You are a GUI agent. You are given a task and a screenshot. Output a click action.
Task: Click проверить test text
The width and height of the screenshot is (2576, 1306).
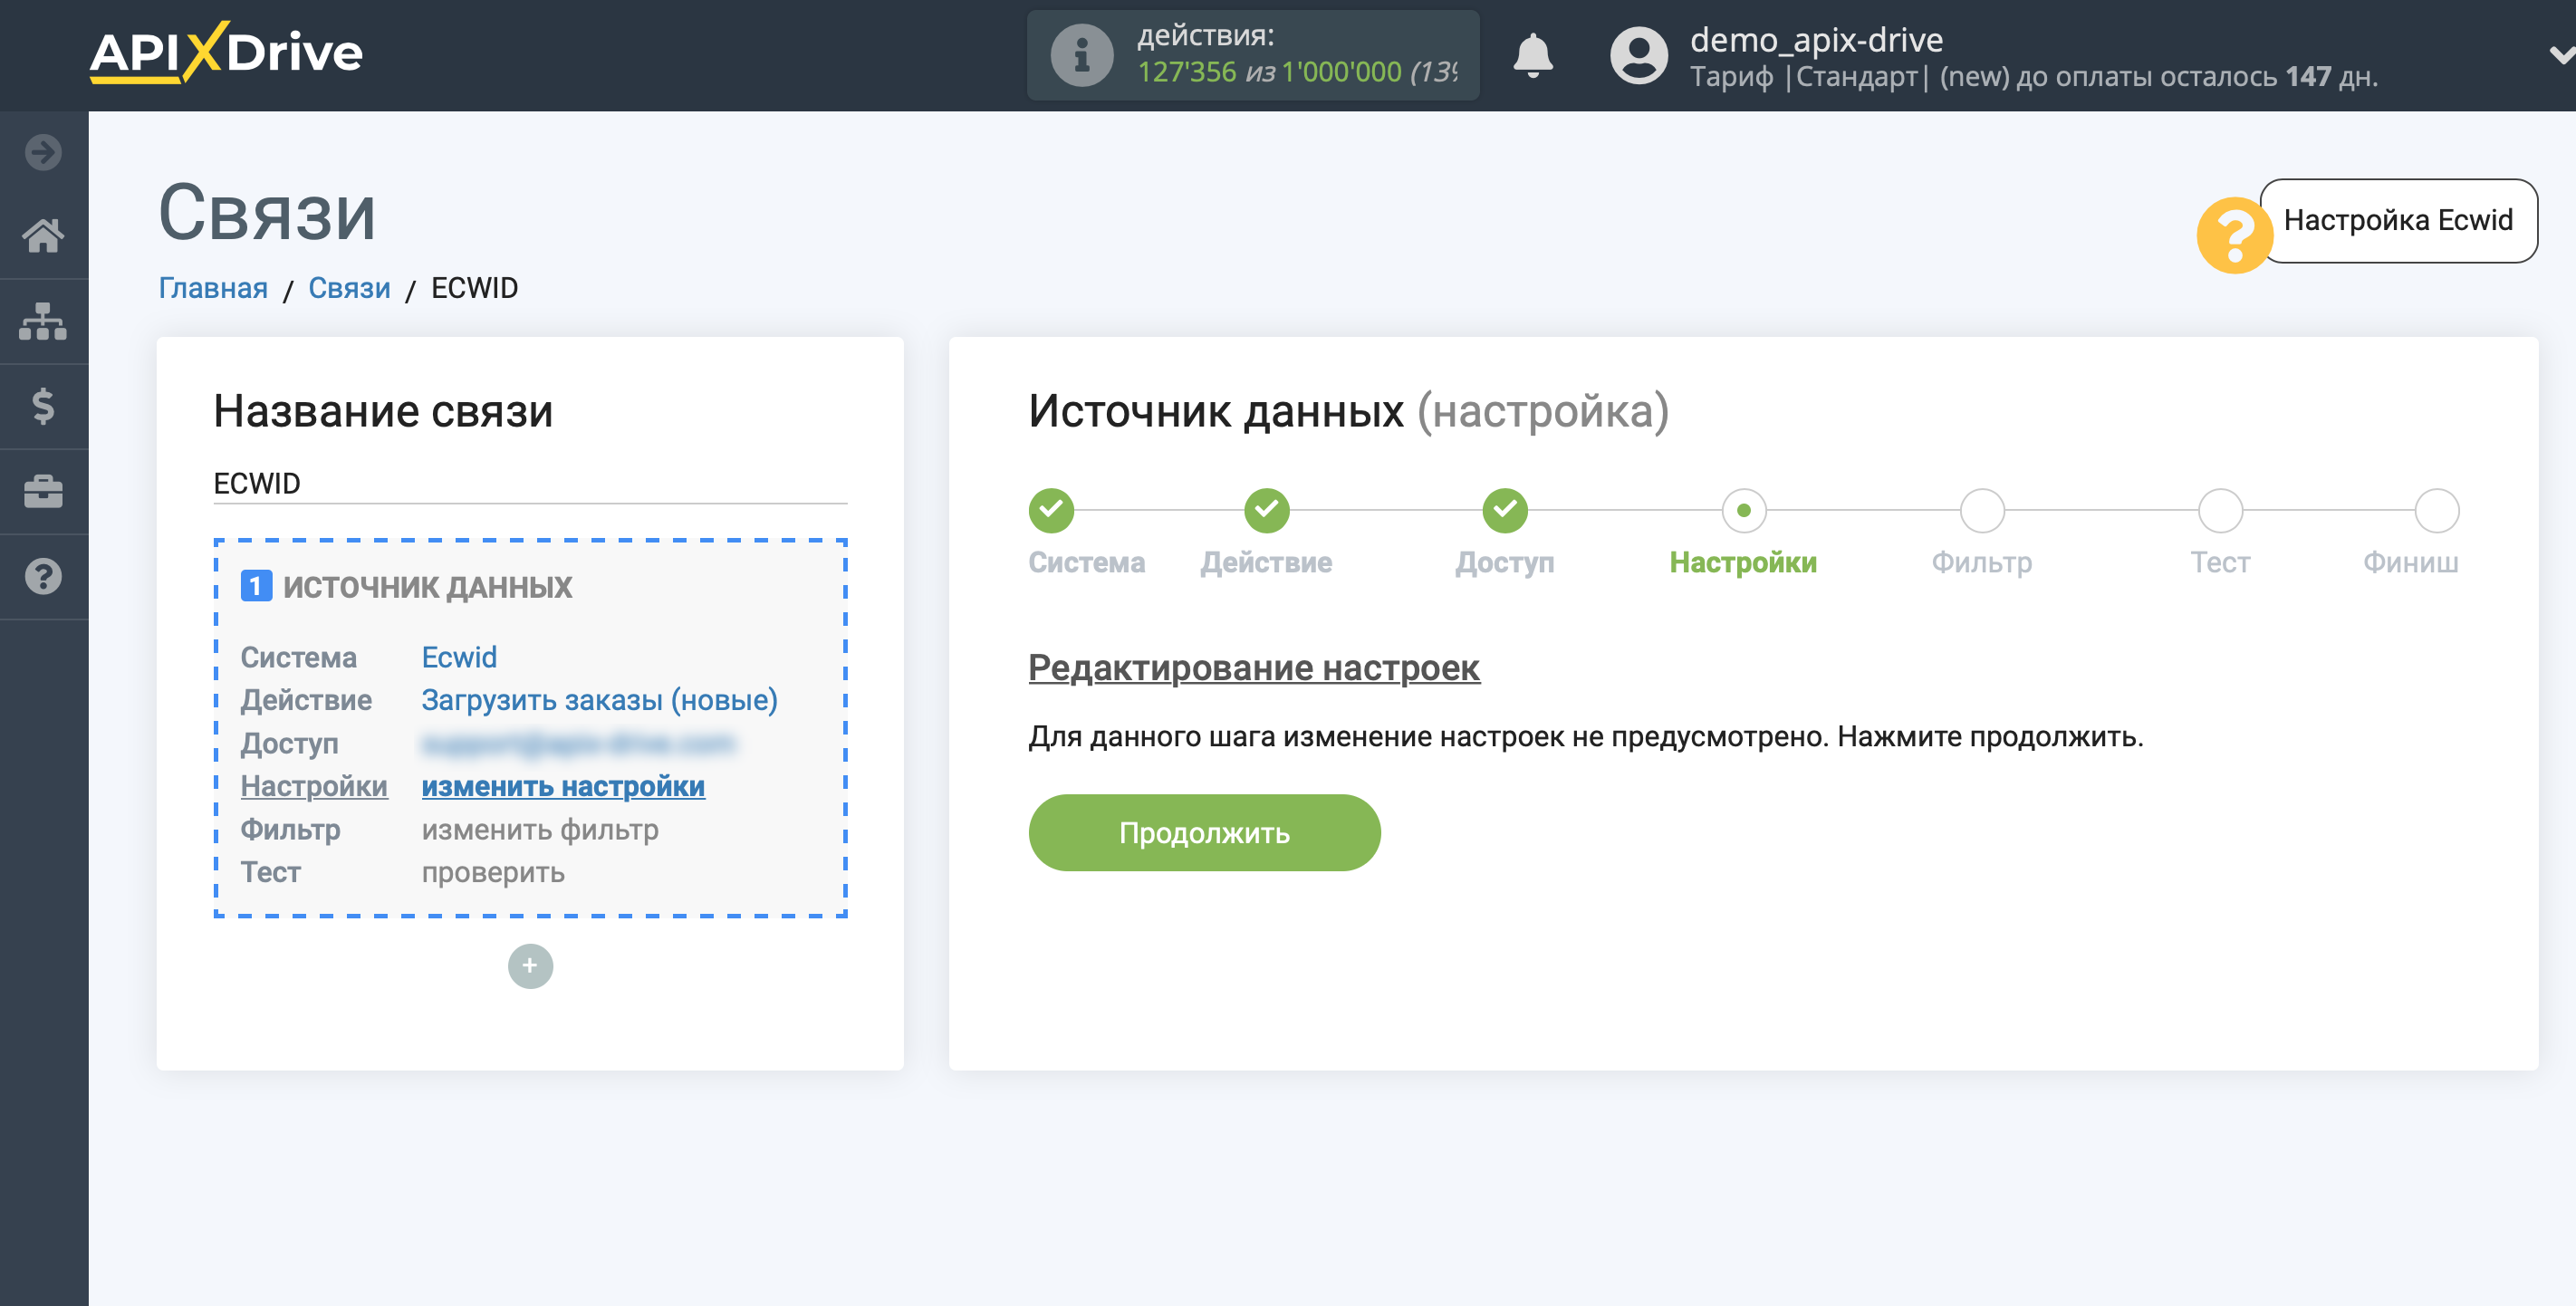click(493, 872)
